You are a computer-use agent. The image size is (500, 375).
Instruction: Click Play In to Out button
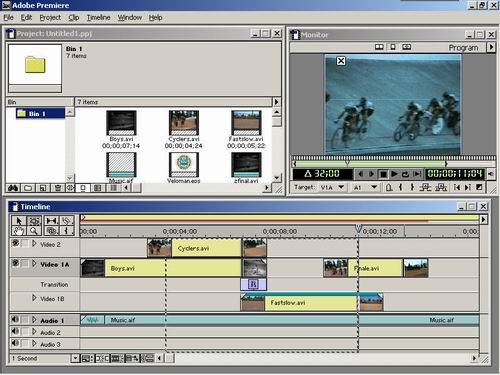click(417, 174)
